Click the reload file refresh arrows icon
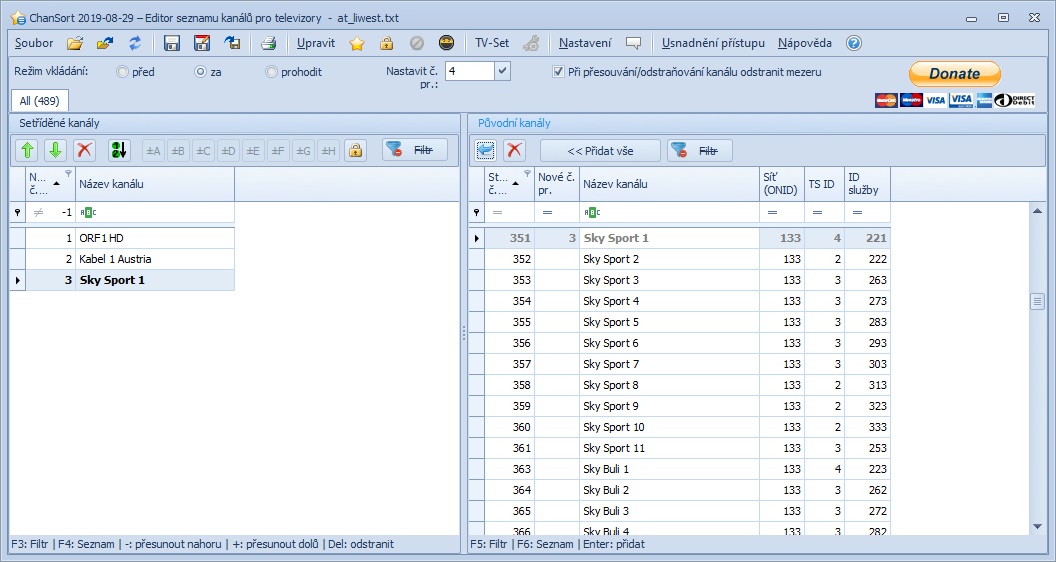Image resolution: width=1056 pixels, height=562 pixels. click(134, 43)
